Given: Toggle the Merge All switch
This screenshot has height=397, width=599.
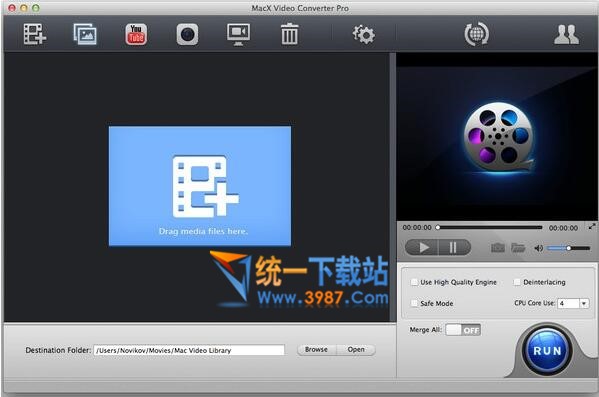Looking at the screenshot, I should [x=463, y=330].
